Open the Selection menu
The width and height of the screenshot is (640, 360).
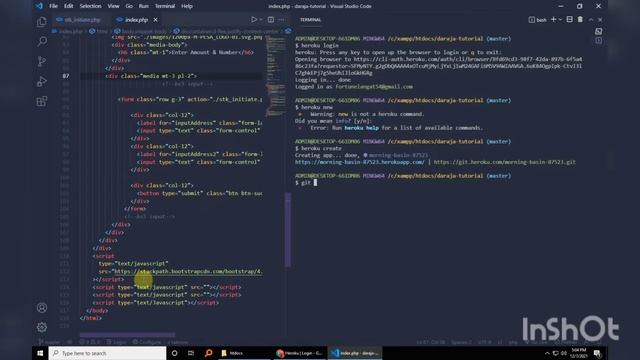point(91,6)
